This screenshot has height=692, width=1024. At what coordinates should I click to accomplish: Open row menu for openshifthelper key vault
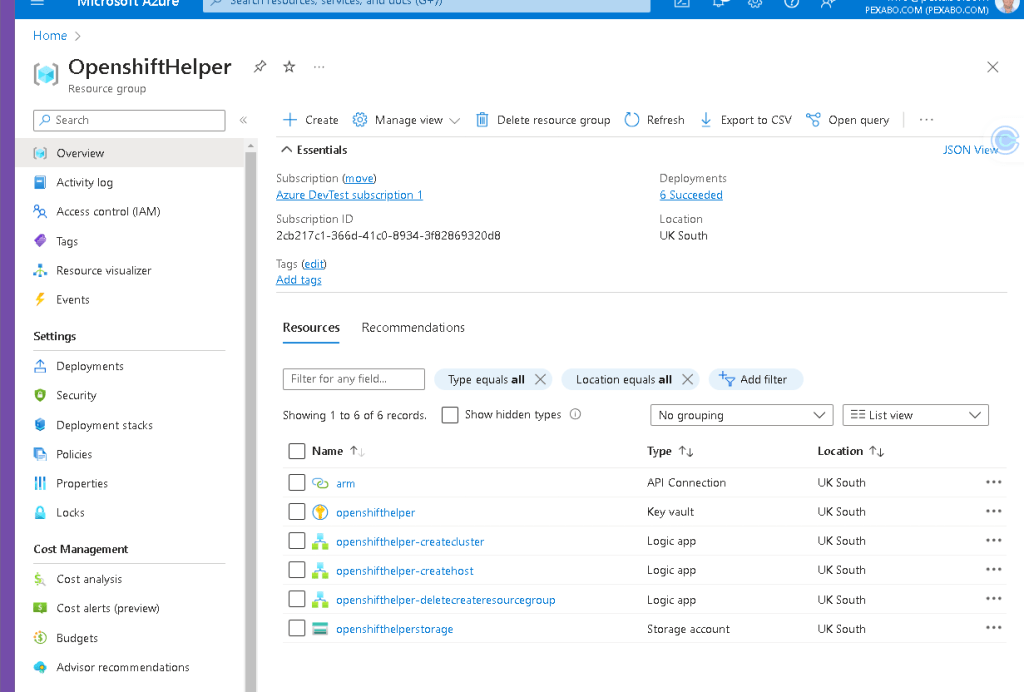[x=993, y=511]
